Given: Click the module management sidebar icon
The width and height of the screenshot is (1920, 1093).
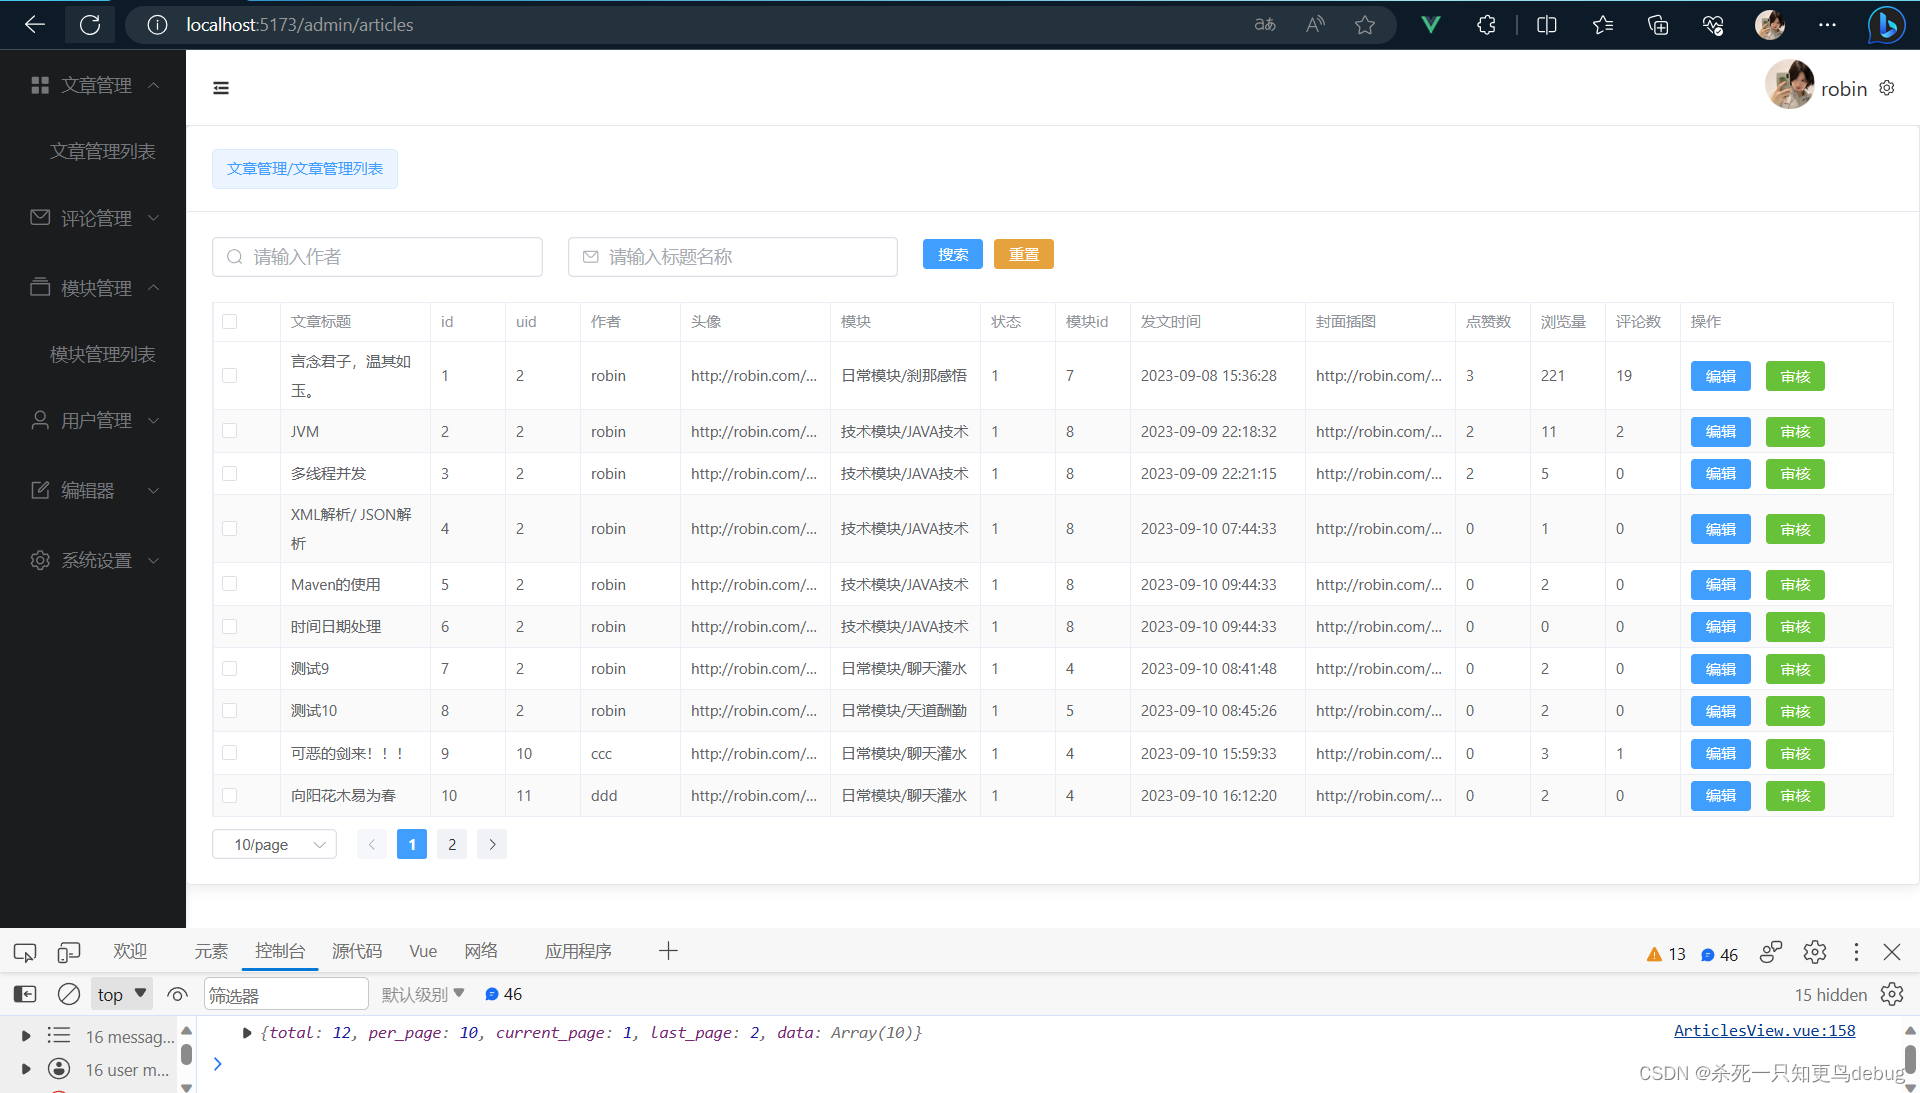Looking at the screenshot, I should [38, 287].
